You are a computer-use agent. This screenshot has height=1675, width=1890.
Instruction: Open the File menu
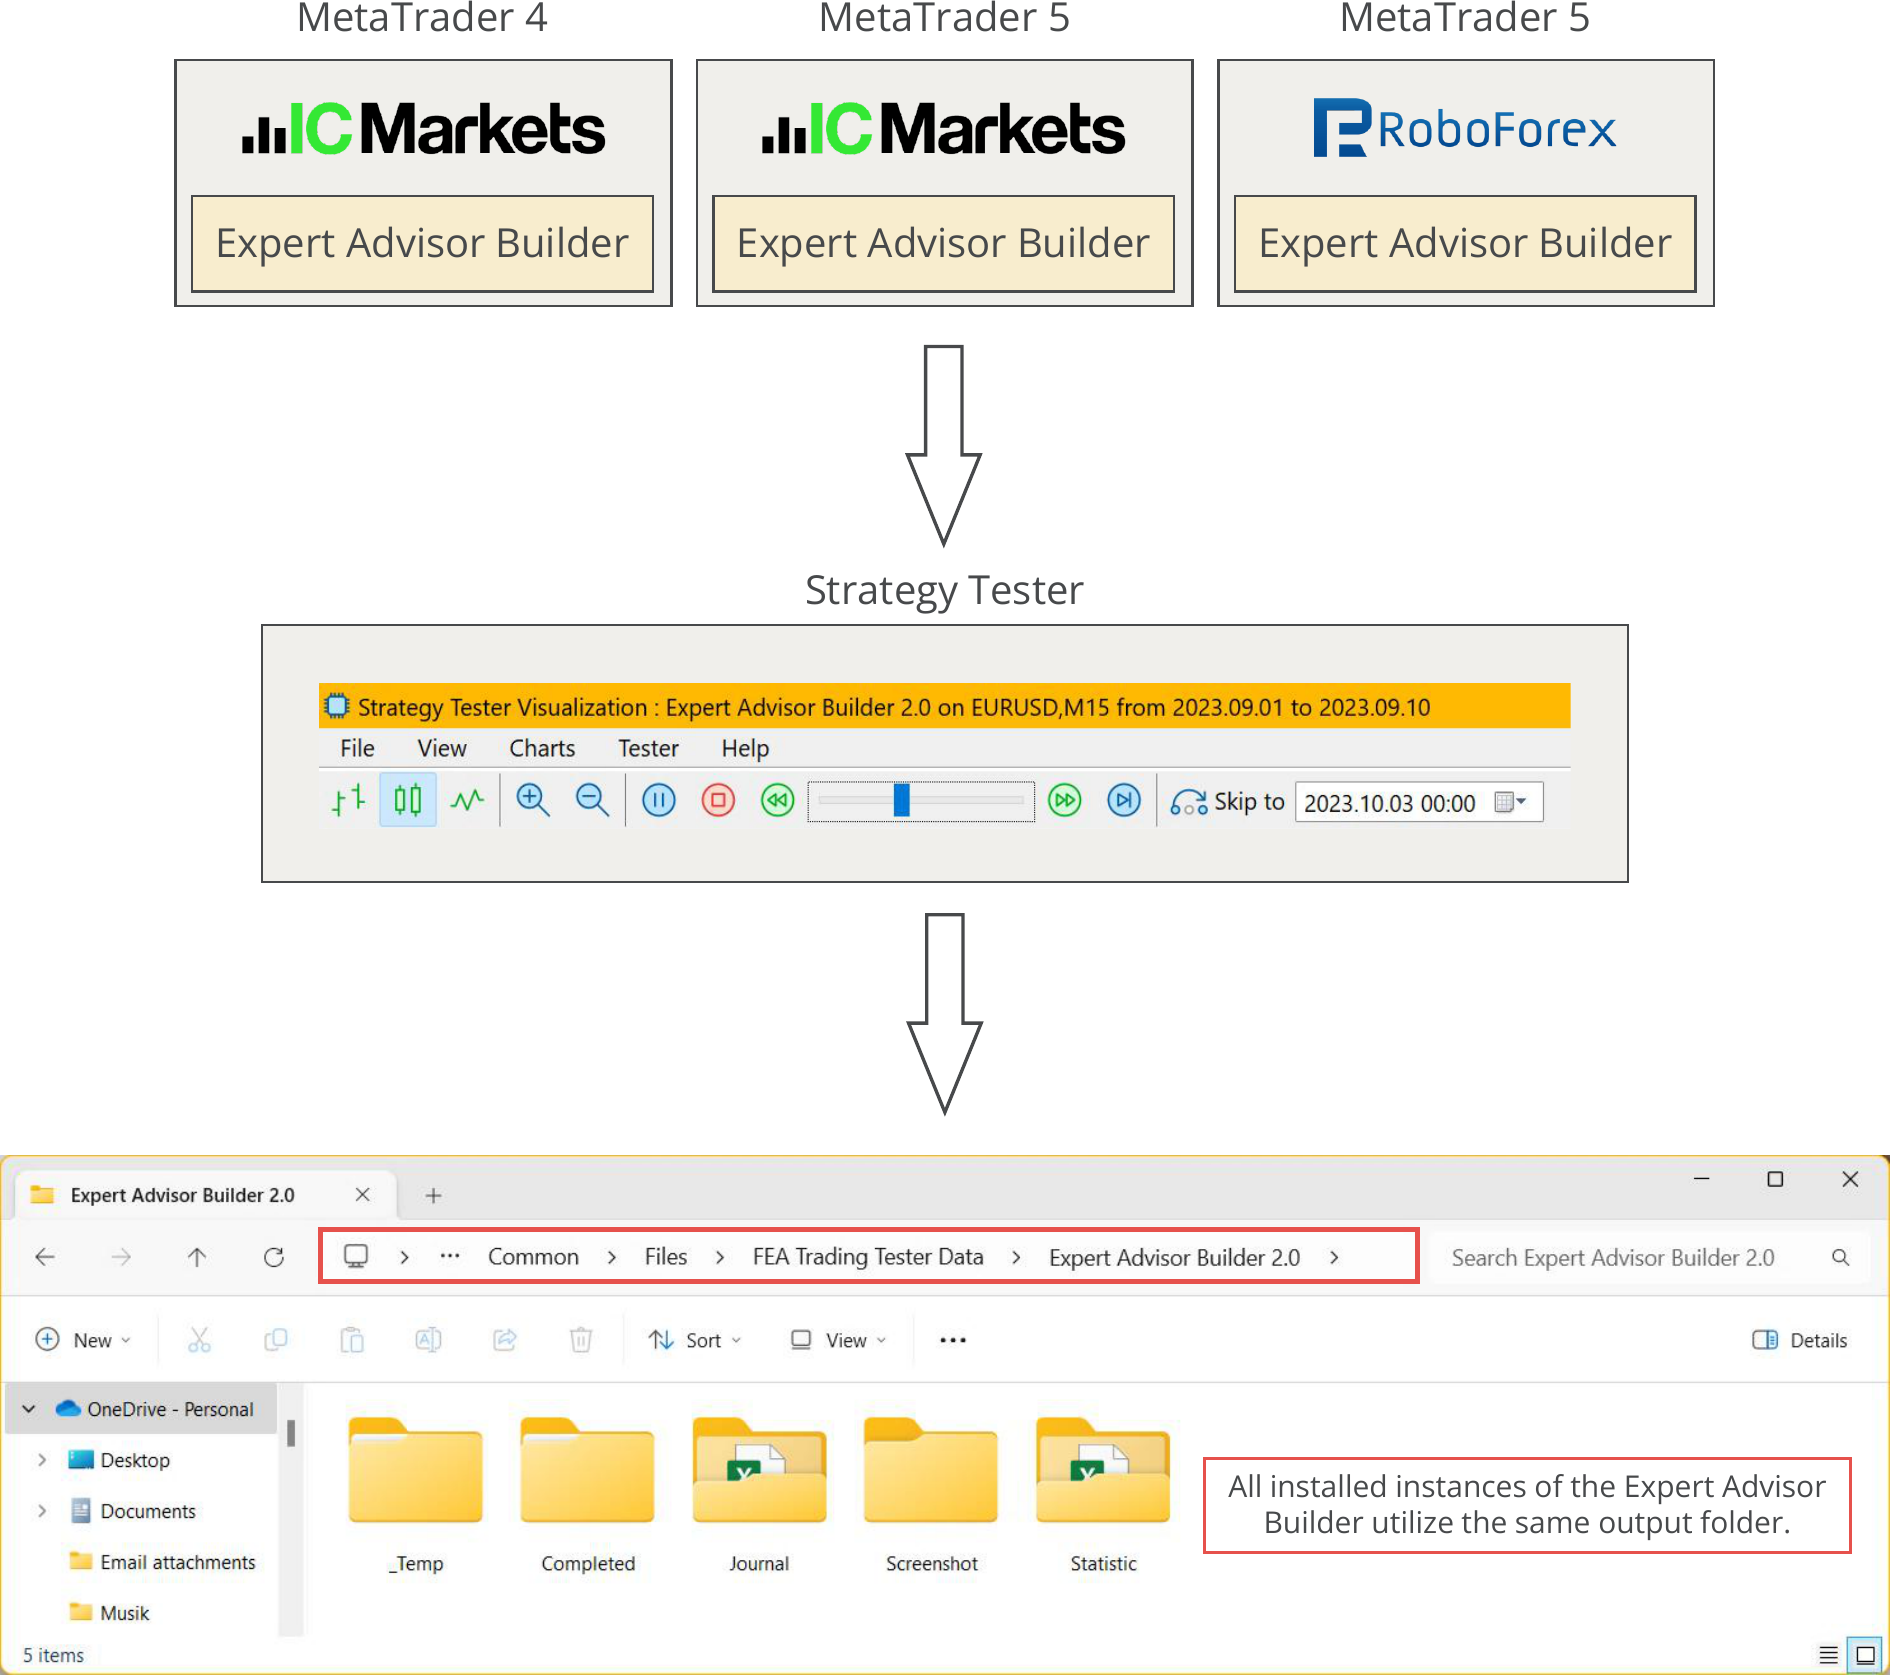click(x=357, y=749)
